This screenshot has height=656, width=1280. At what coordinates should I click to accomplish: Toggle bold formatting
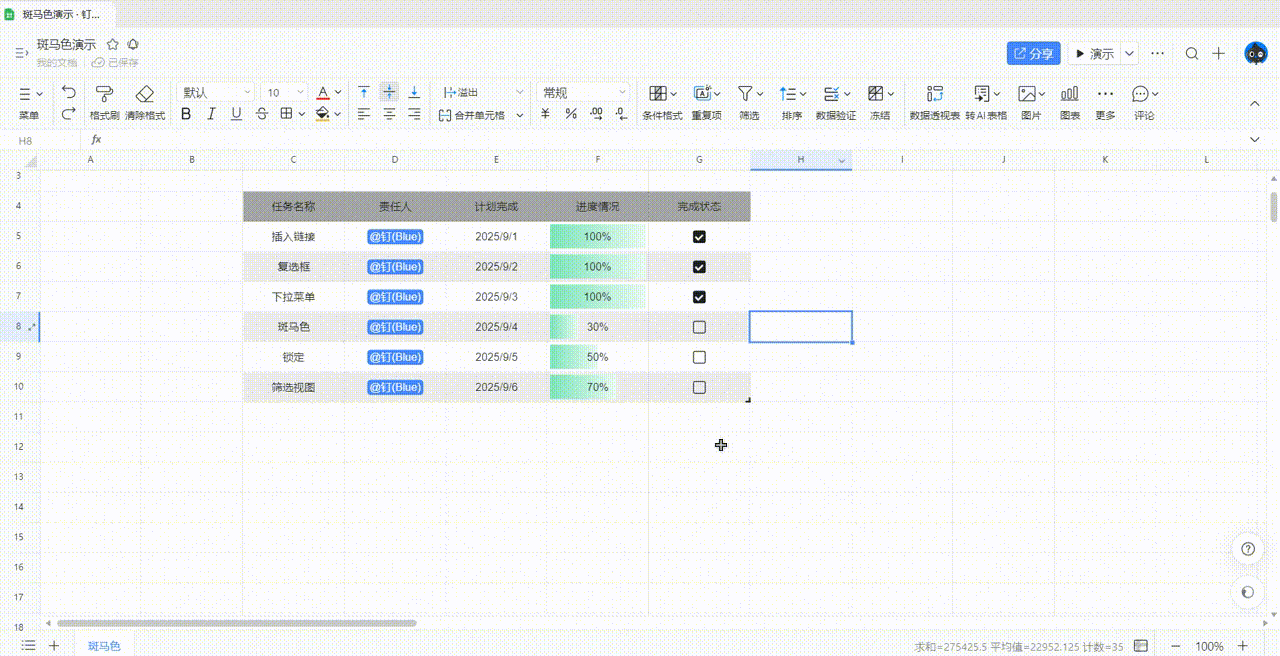coord(186,114)
